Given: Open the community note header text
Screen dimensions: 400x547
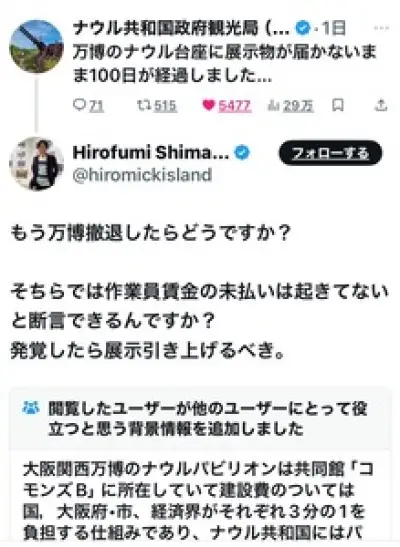Looking at the screenshot, I should pos(207,418).
